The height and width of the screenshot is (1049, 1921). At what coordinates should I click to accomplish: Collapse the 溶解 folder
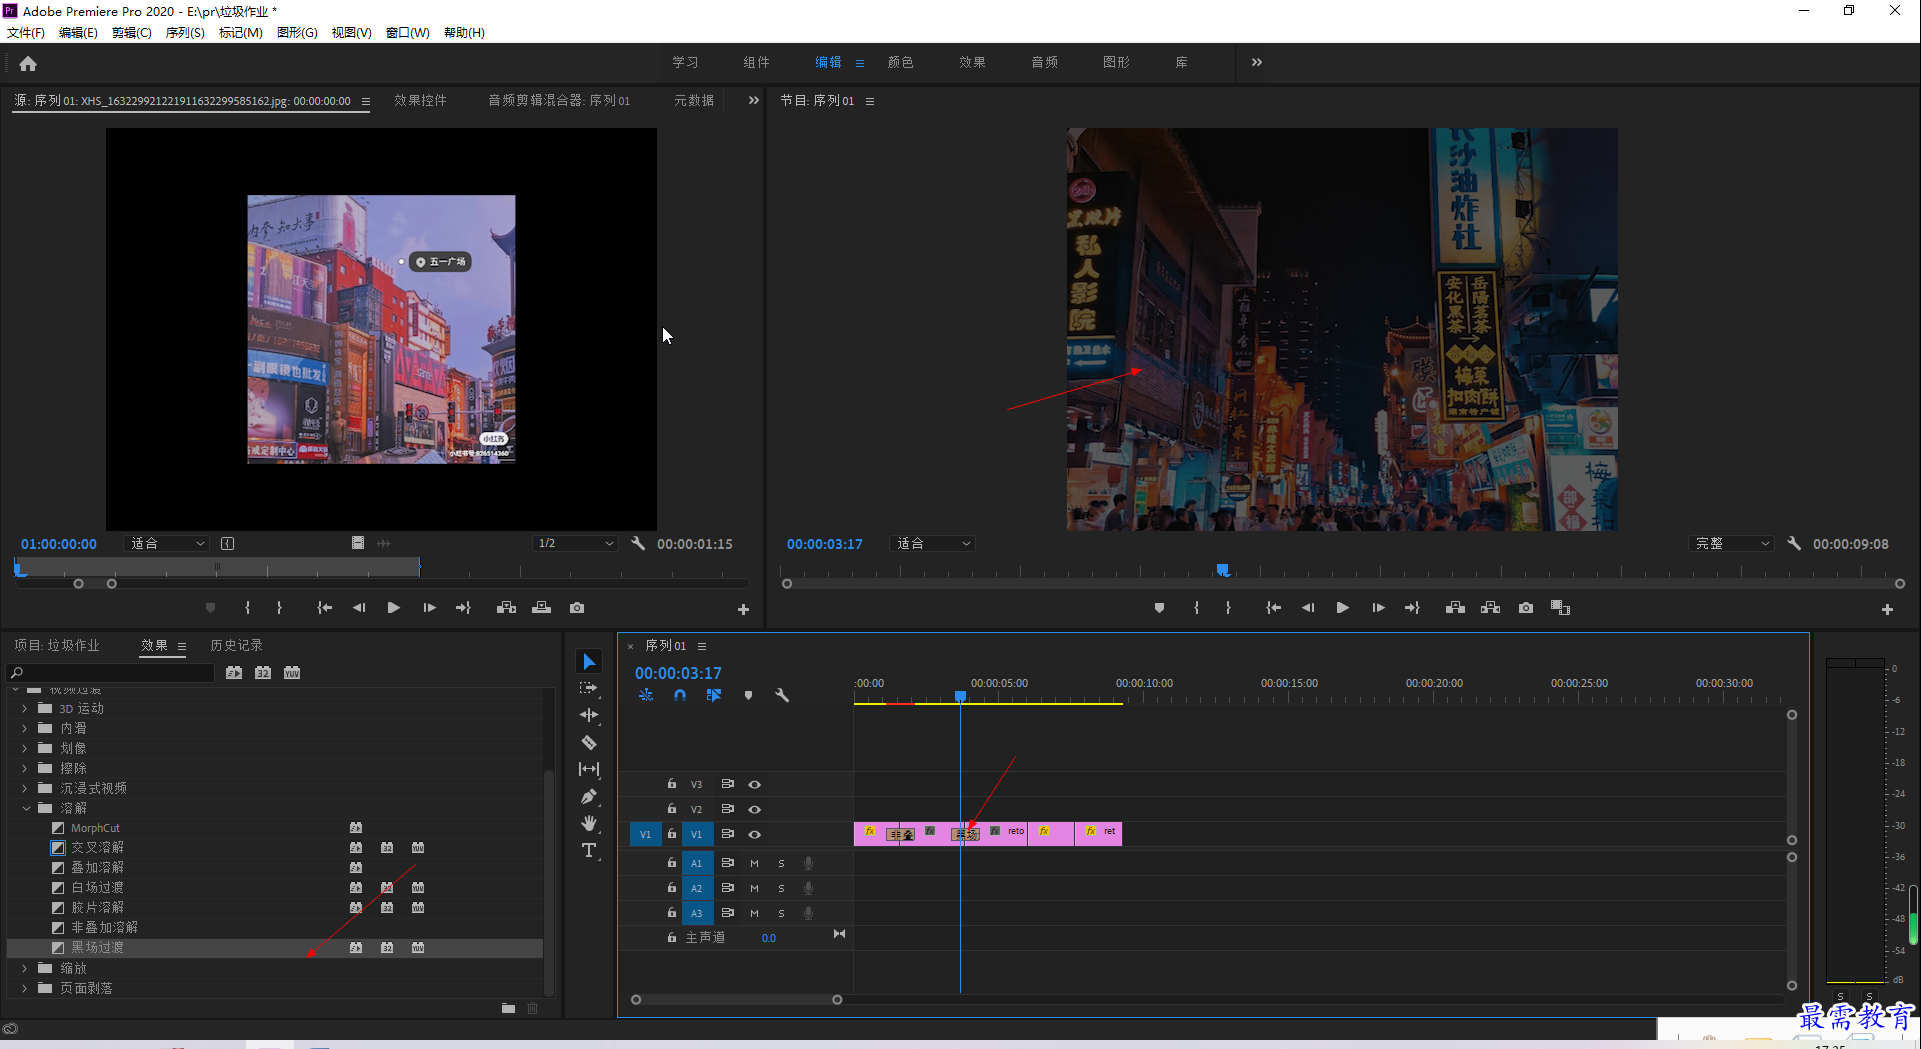pyautogui.click(x=25, y=808)
